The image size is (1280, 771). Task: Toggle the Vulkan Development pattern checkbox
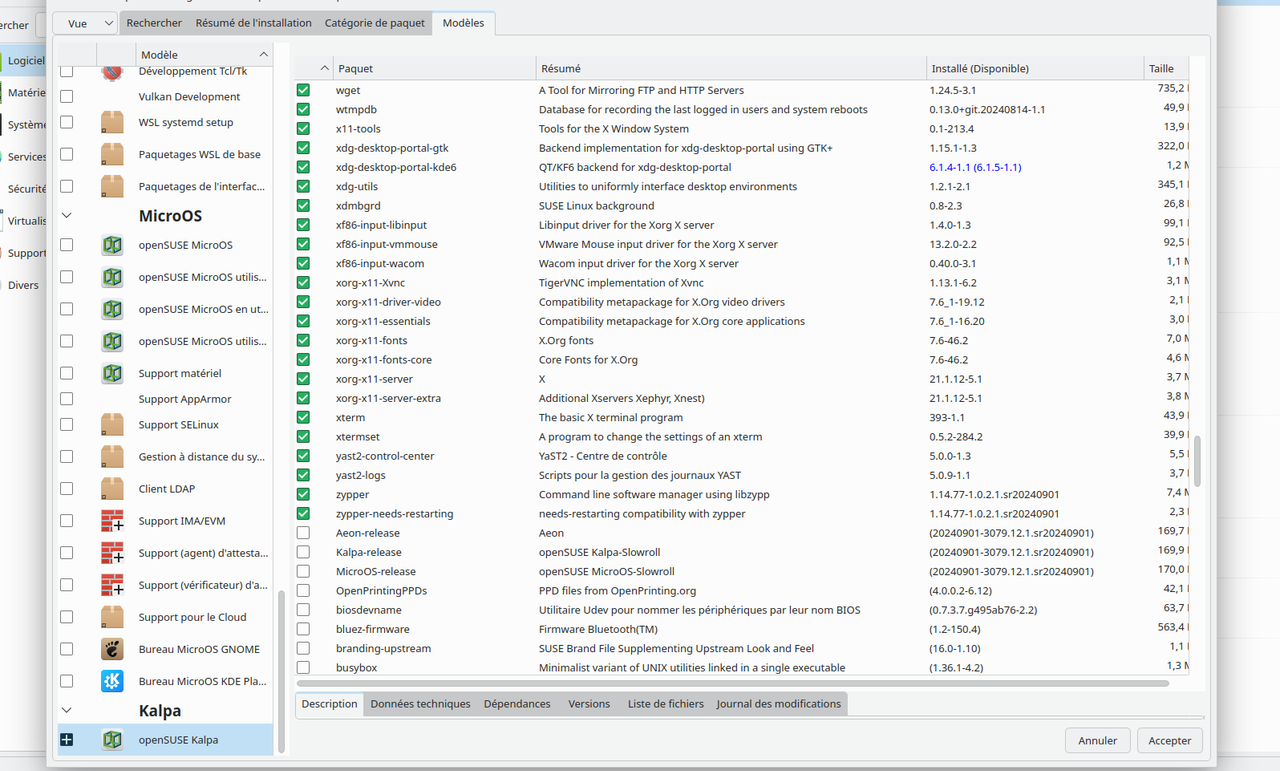click(67, 97)
